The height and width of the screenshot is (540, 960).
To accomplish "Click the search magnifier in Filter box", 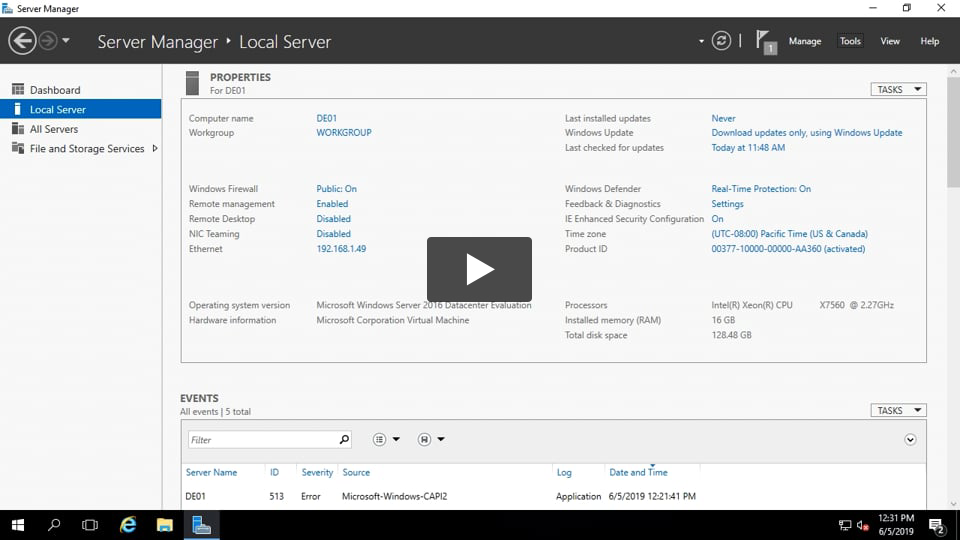I will click(x=344, y=439).
